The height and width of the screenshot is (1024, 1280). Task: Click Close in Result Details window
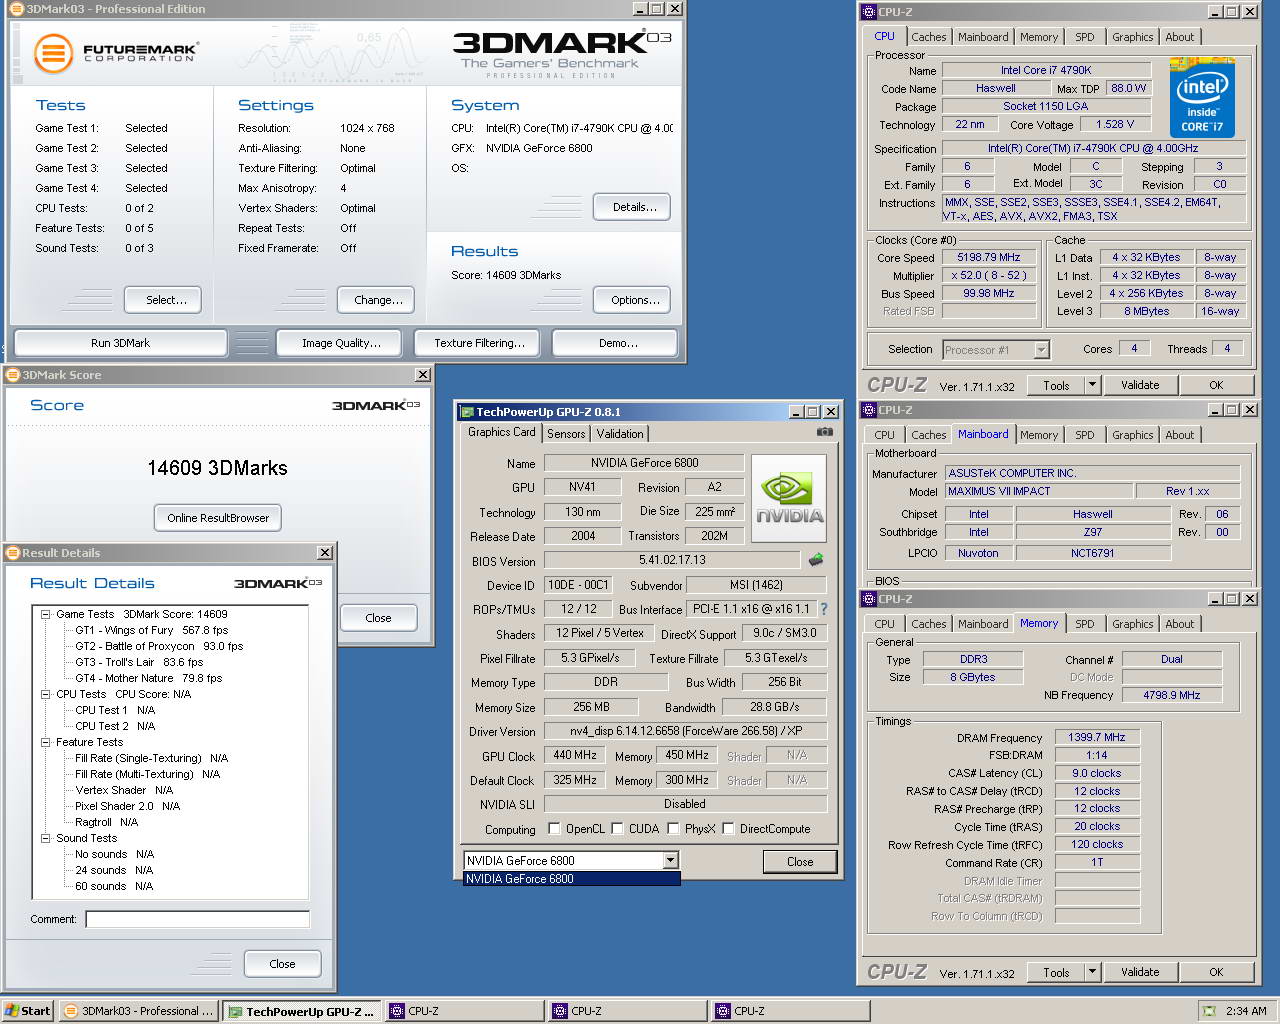pyautogui.click(x=282, y=964)
